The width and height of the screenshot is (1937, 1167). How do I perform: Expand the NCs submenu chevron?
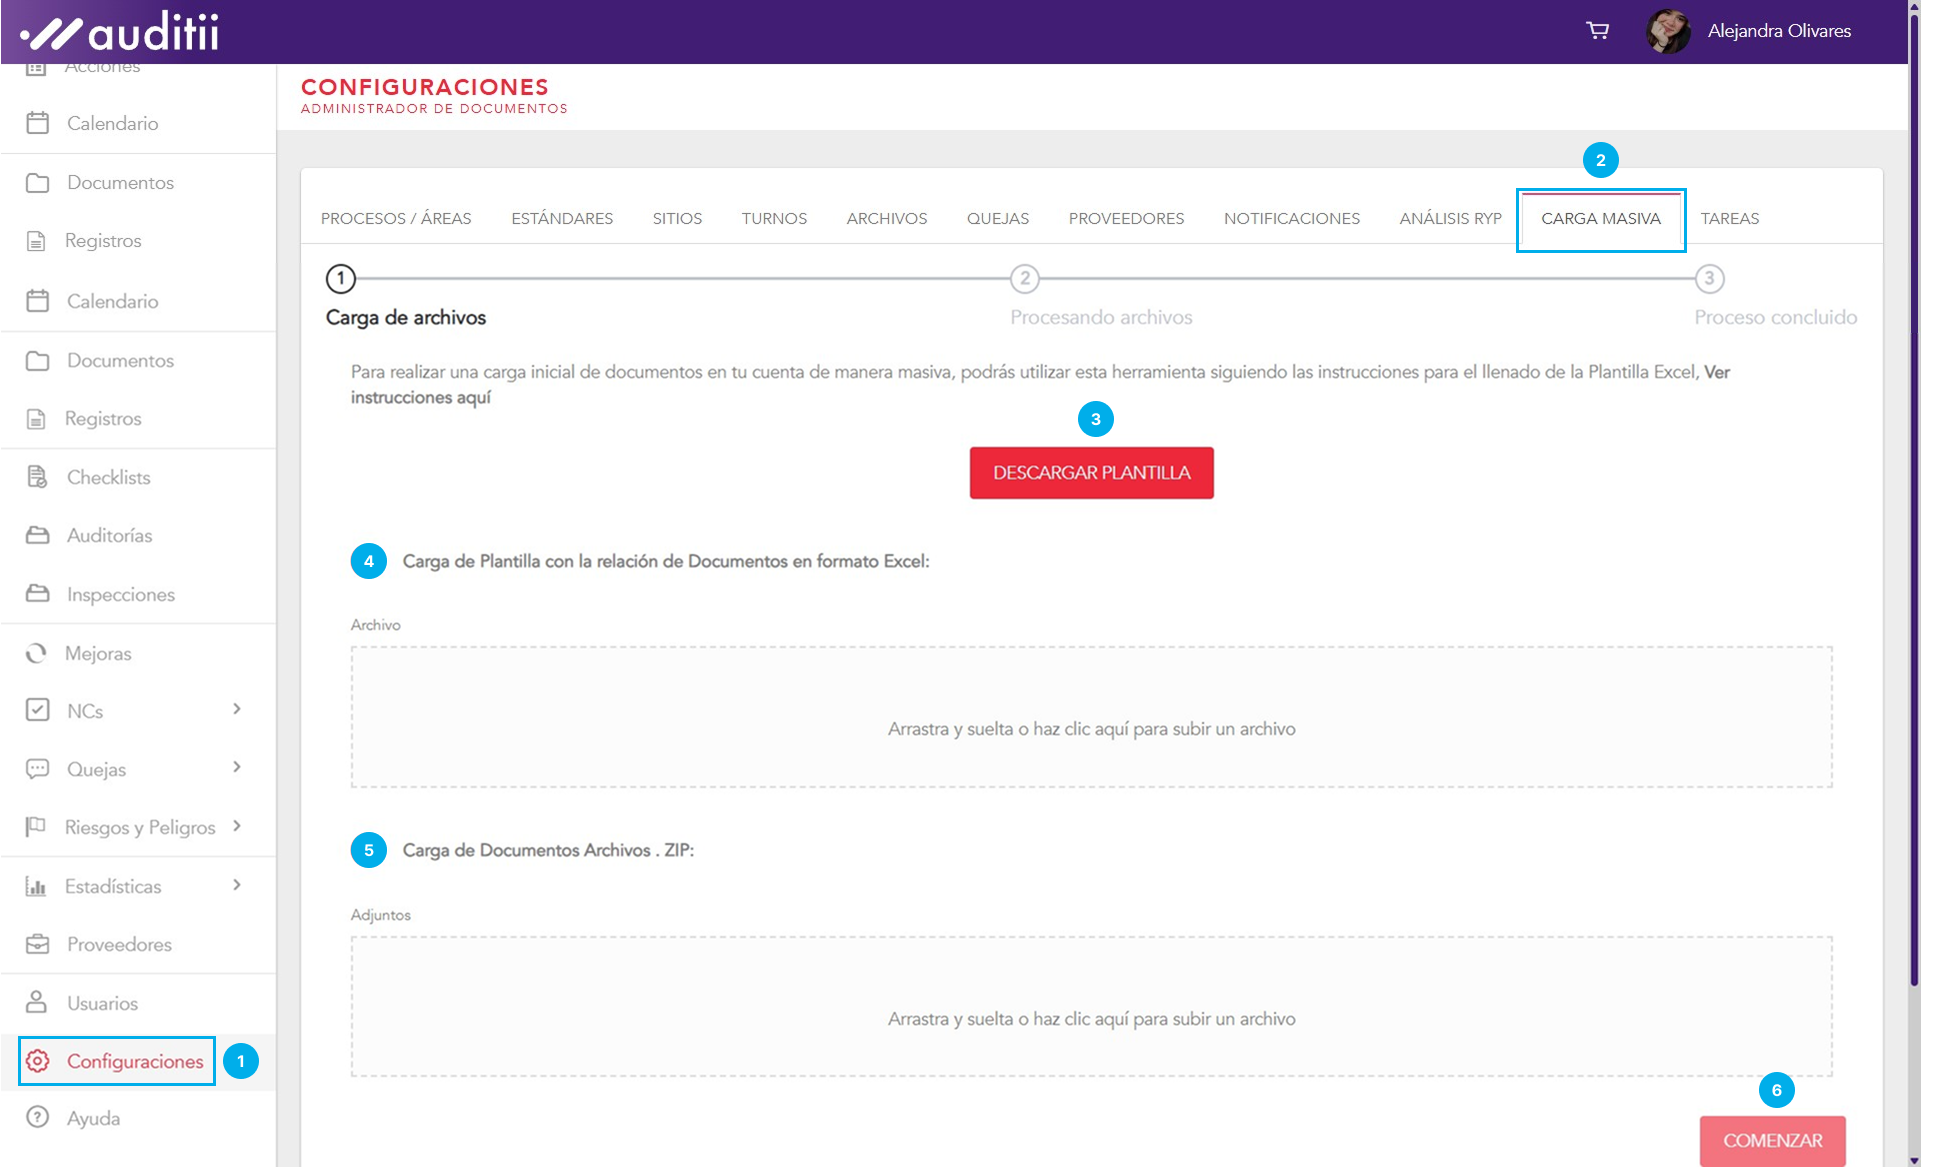237,709
